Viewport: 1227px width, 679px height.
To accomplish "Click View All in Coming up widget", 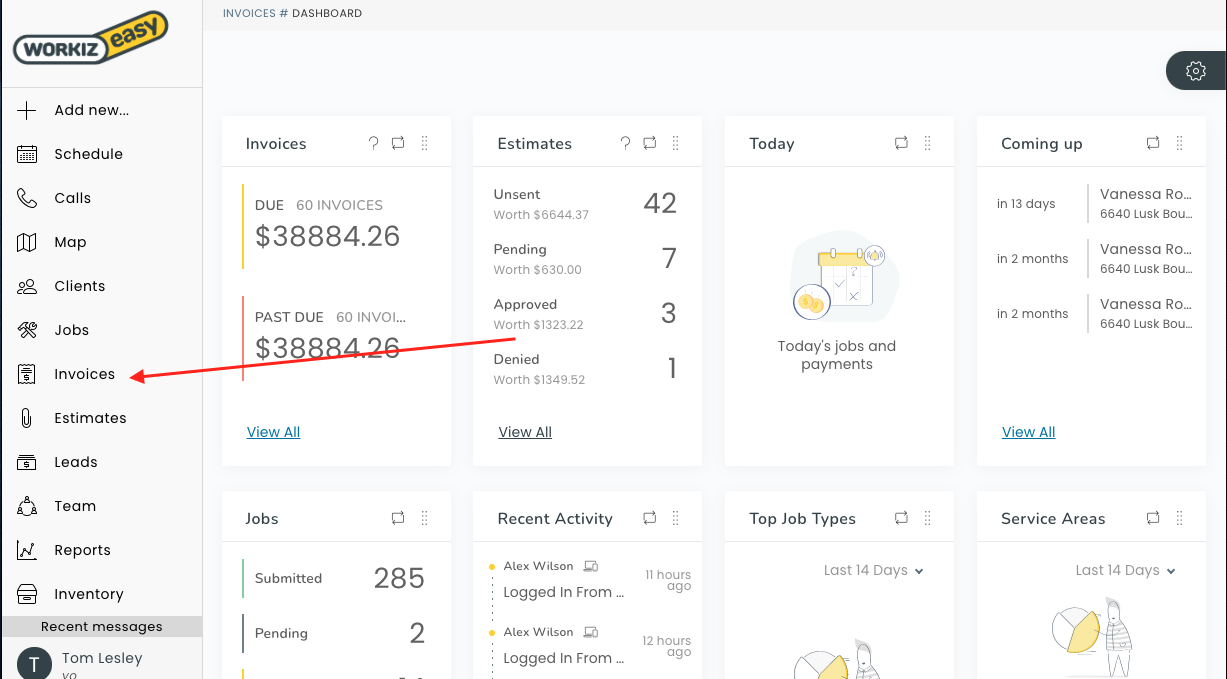I will coord(1028,432).
